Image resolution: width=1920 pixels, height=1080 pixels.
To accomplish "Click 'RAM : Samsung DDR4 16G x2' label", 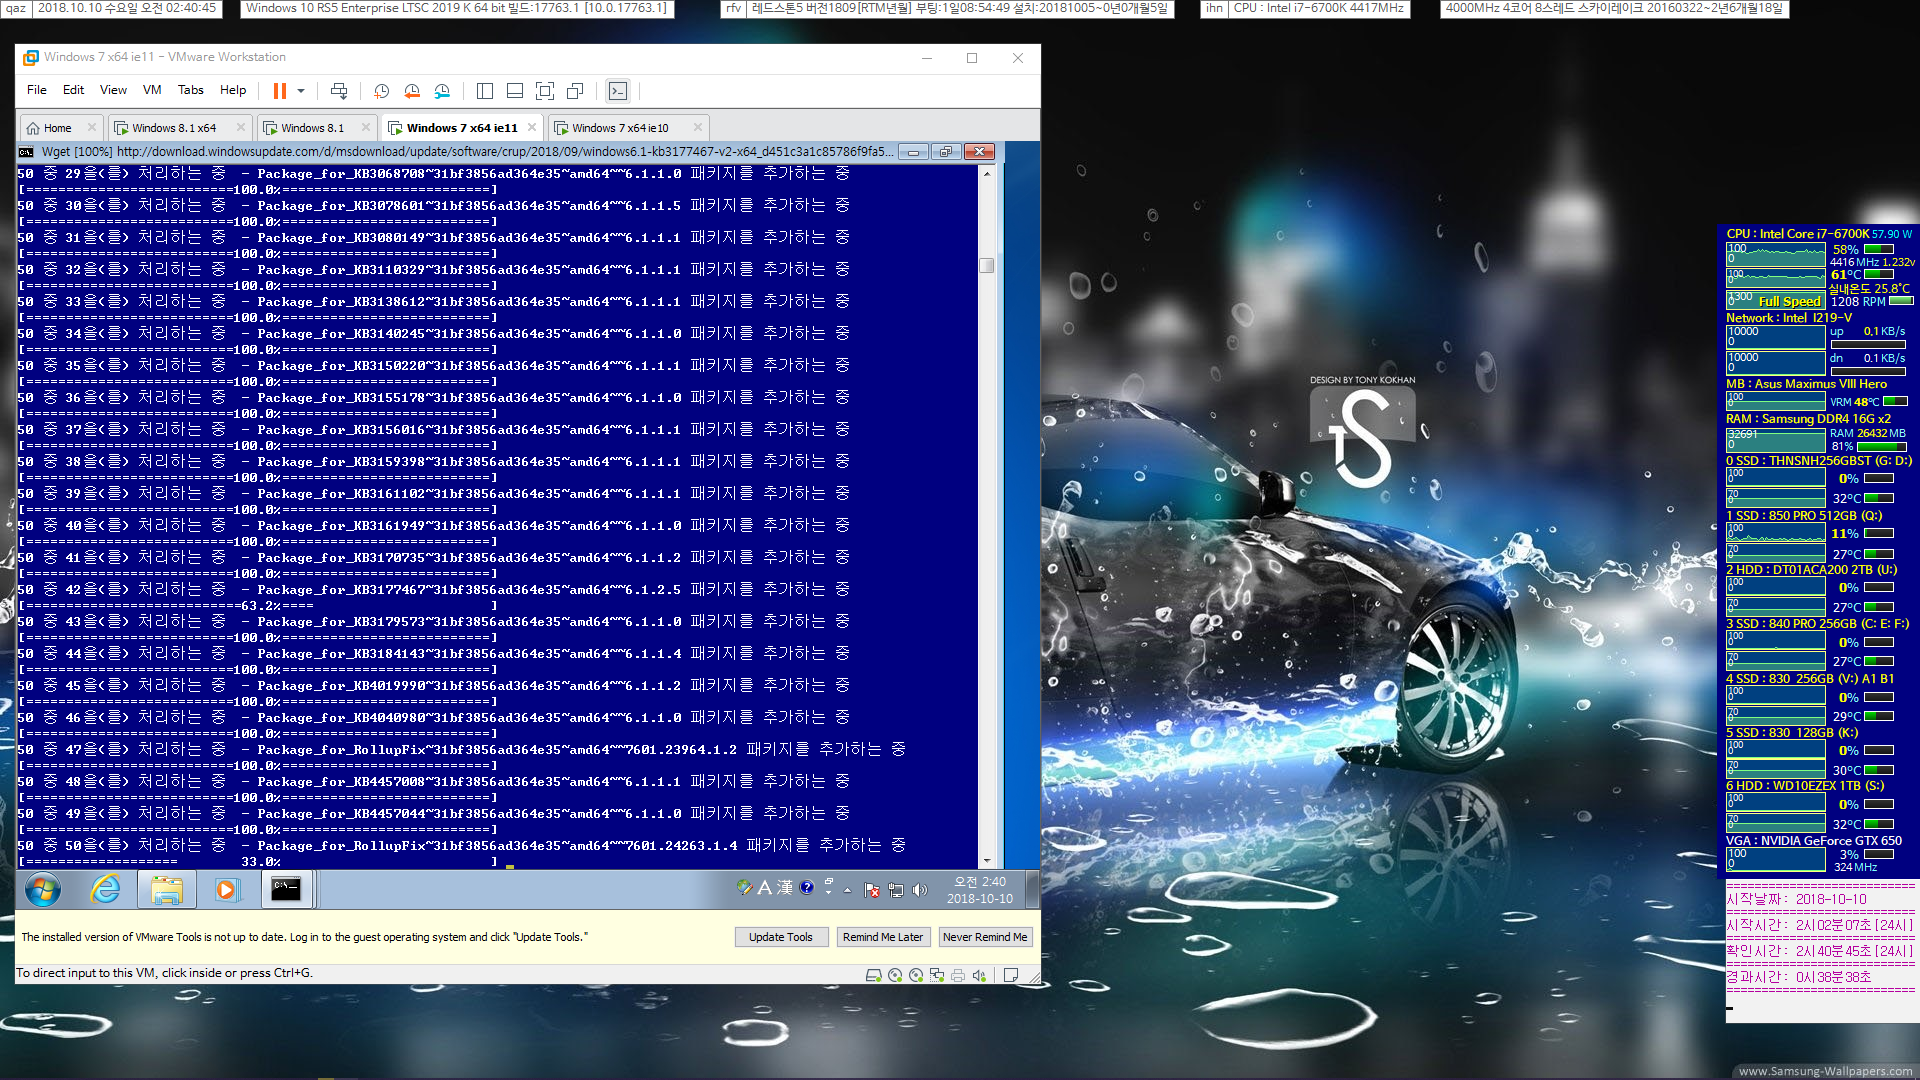I will coord(1808,419).
